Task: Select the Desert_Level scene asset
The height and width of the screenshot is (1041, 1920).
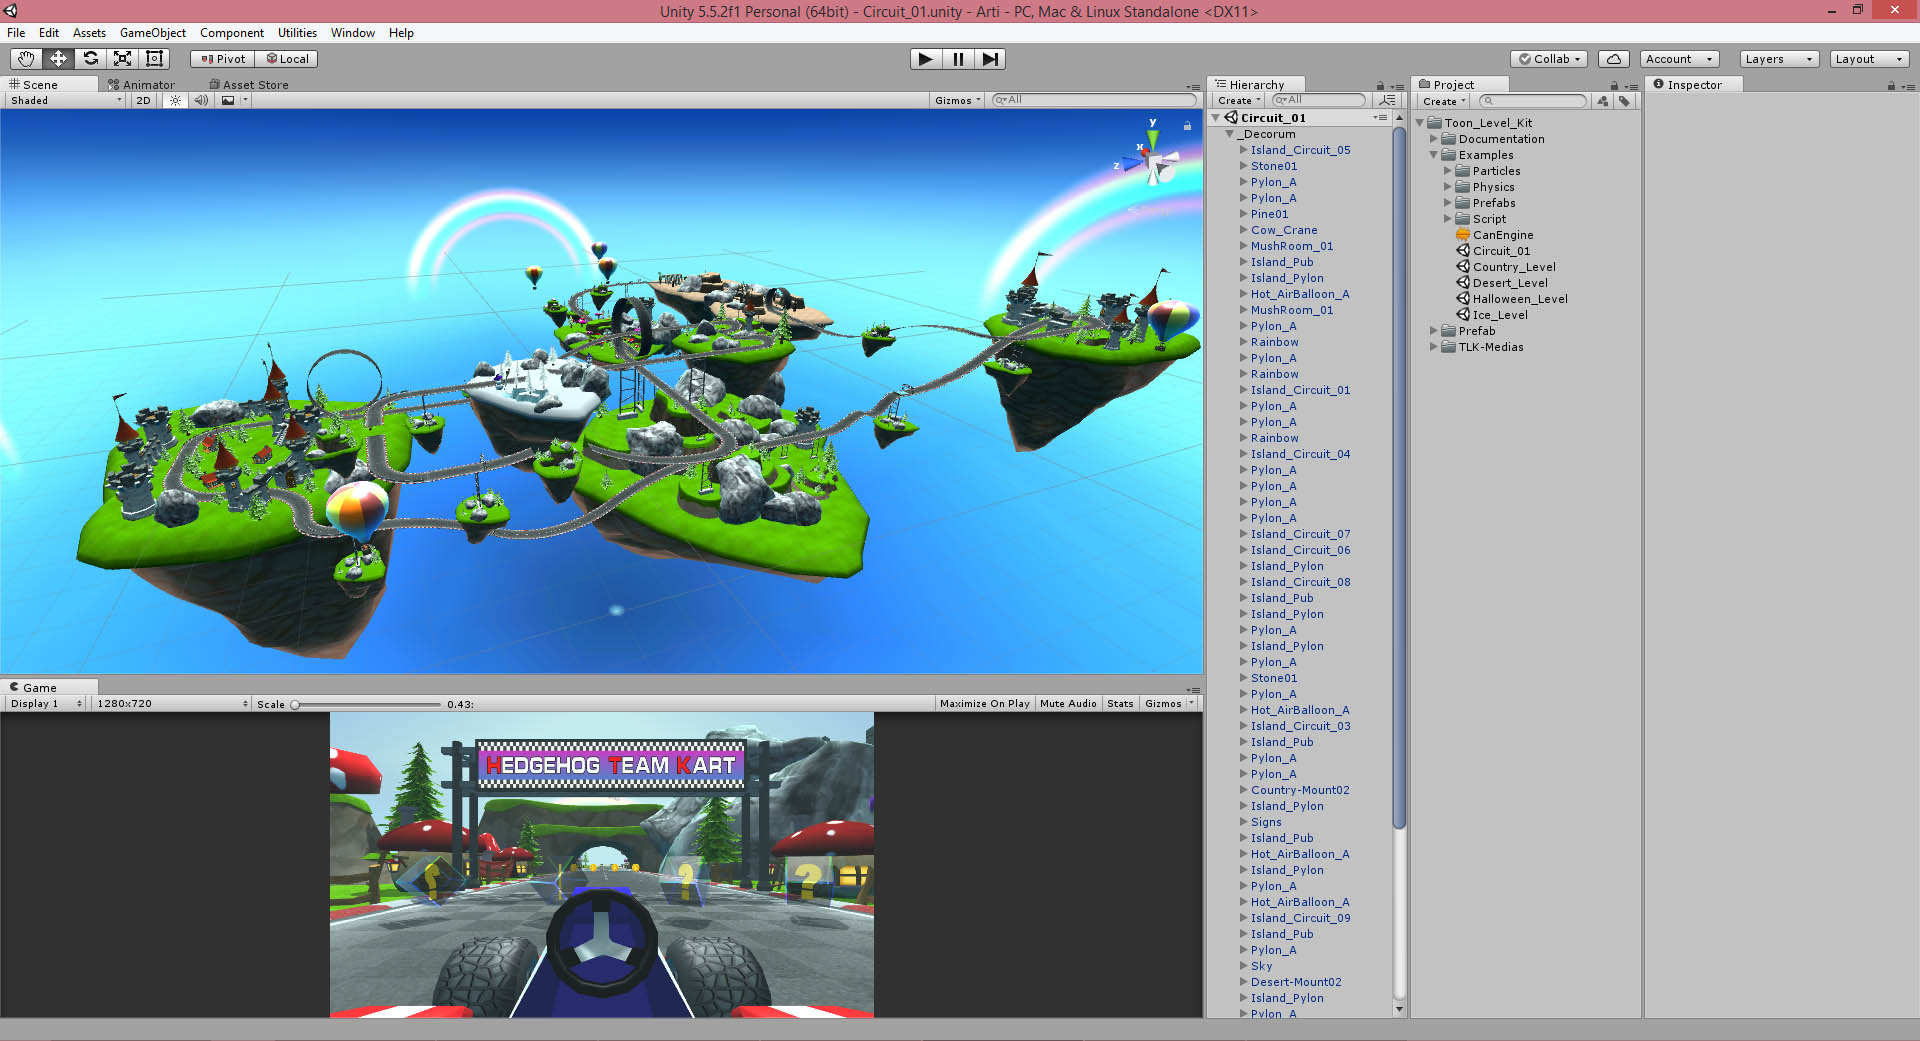Action: [x=1501, y=283]
